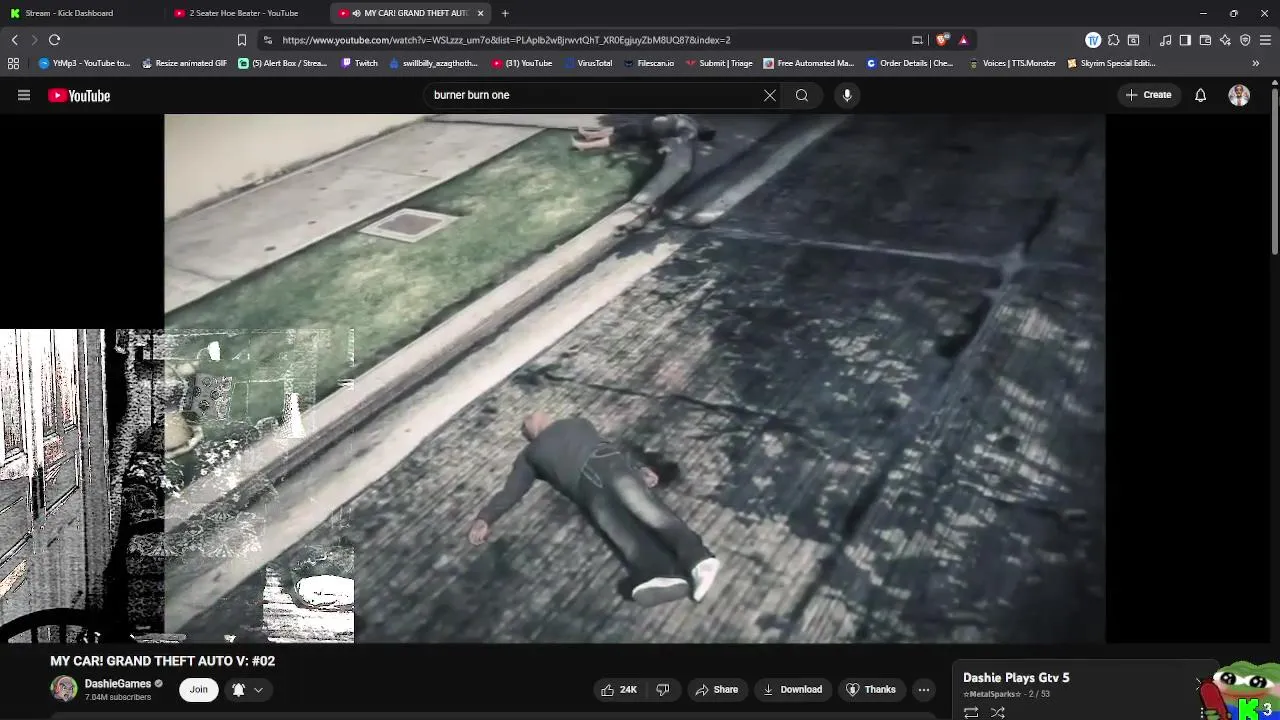This screenshot has width=1280, height=720.
Task: Open the bookmarks apps grid icon
Action: click(x=13, y=63)
